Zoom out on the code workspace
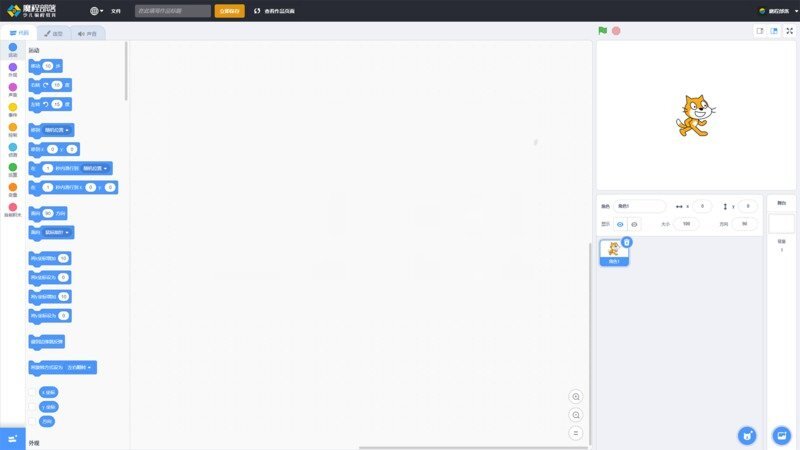 point(575,415)
